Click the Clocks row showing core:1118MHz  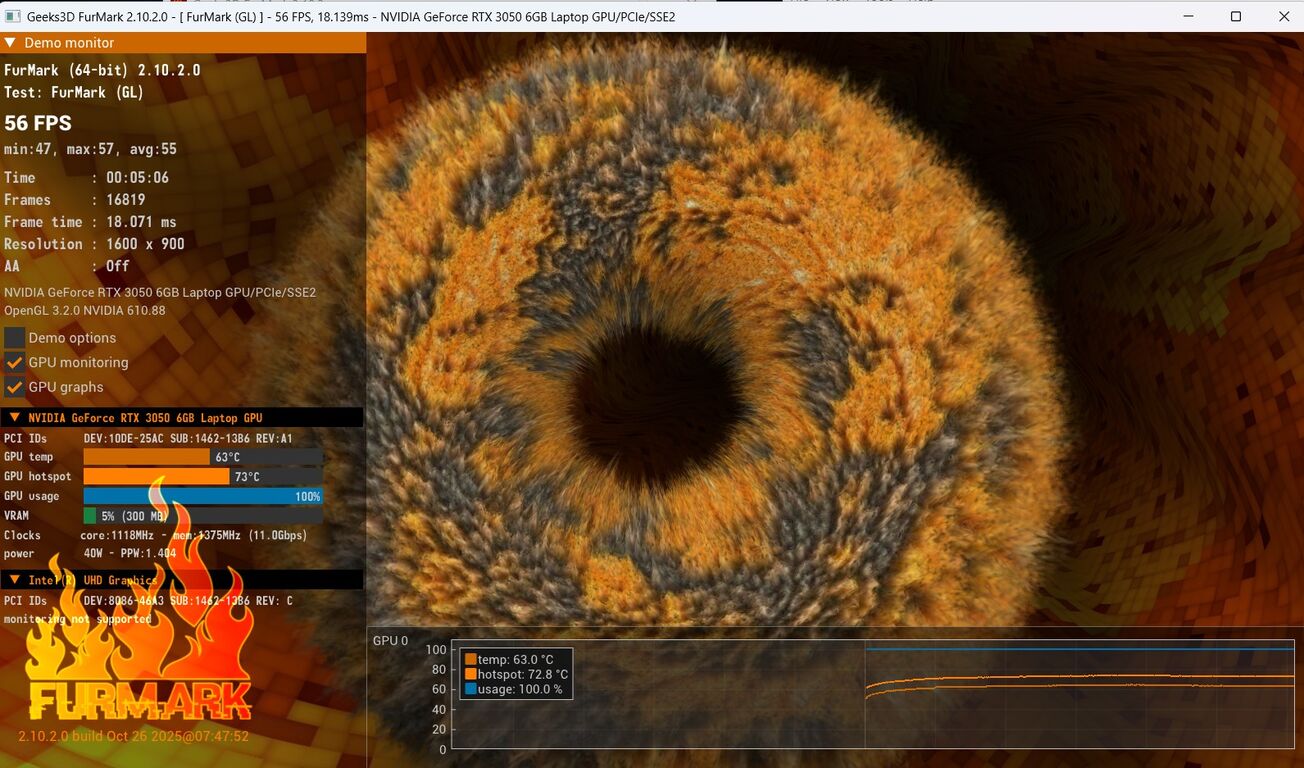click(155, 536)
